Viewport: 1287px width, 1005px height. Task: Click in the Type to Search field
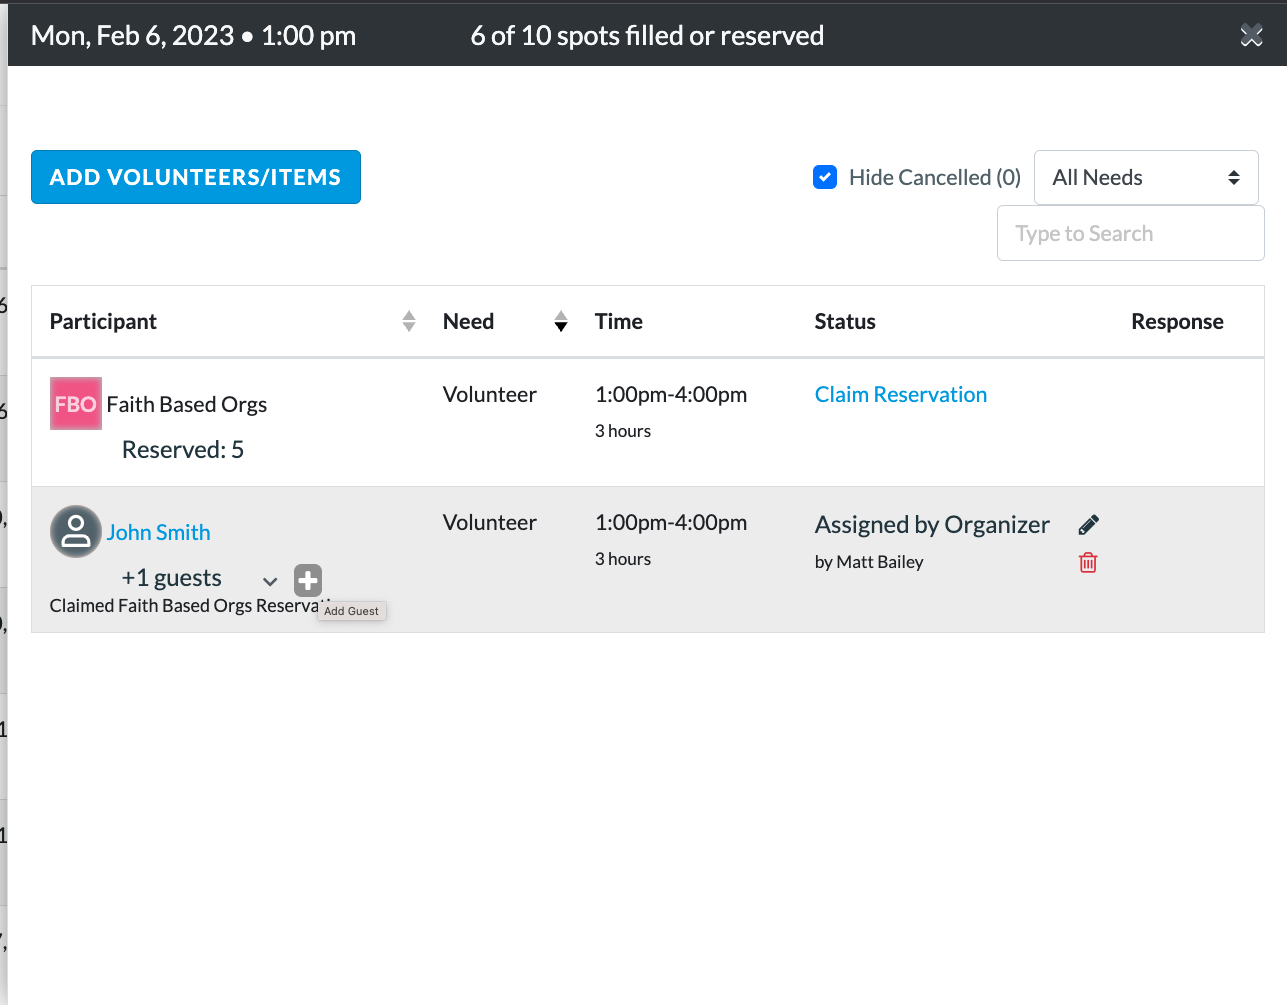click(x=1131, y=233)
